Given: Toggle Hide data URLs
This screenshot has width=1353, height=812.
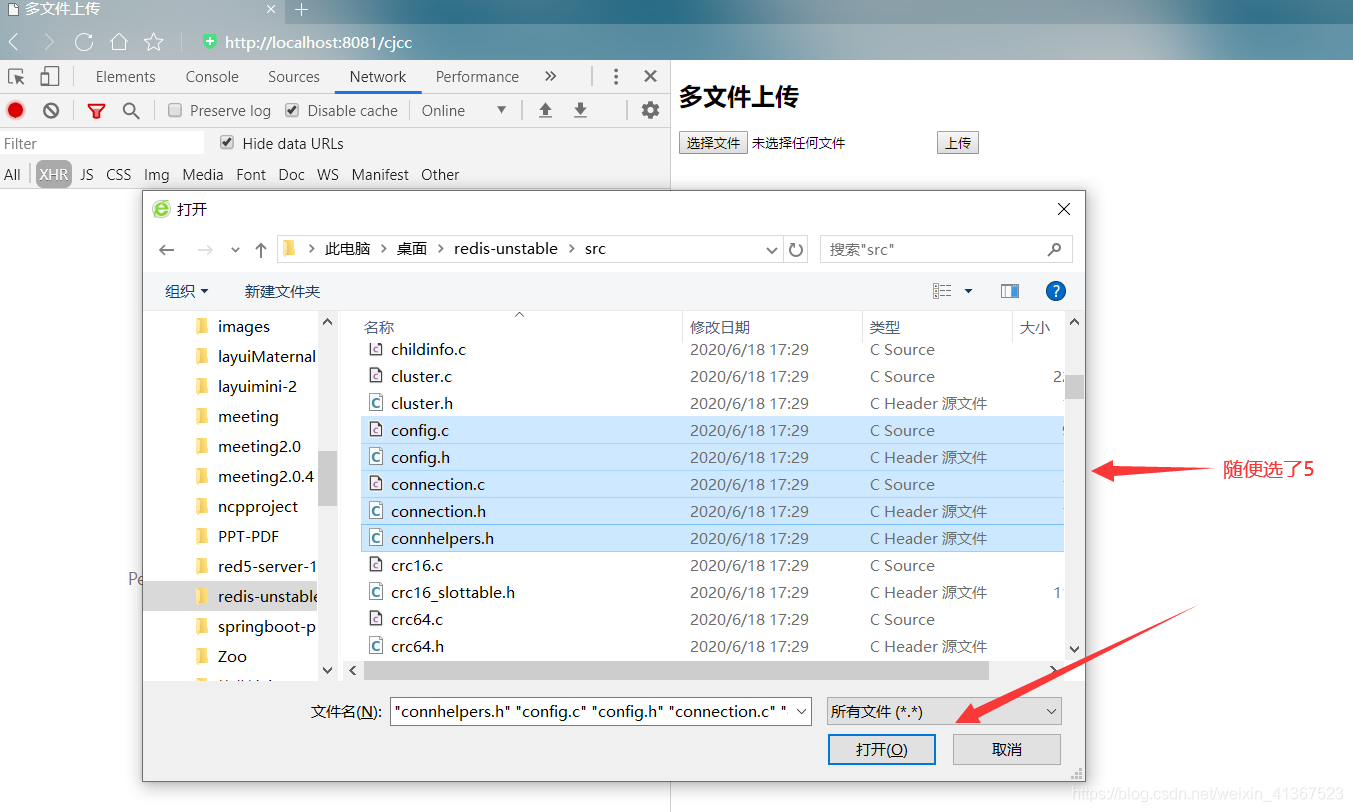Looking at the screenshot, I should [227, 143].
